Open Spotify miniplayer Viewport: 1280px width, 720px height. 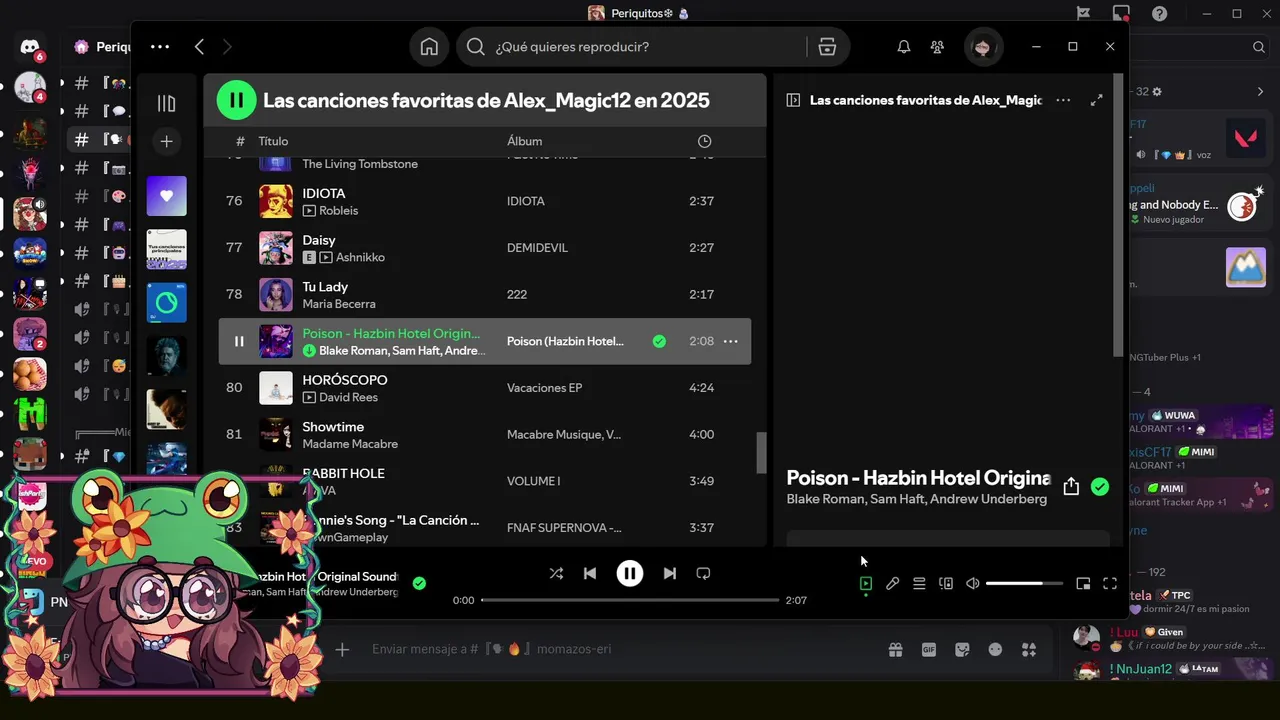click(x=1083, y=583)
